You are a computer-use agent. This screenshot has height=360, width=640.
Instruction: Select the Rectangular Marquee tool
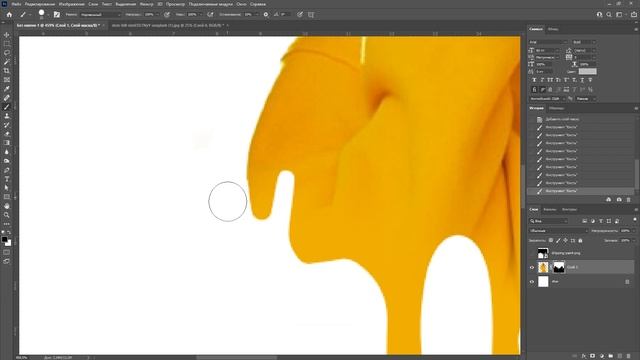point(7,44)
